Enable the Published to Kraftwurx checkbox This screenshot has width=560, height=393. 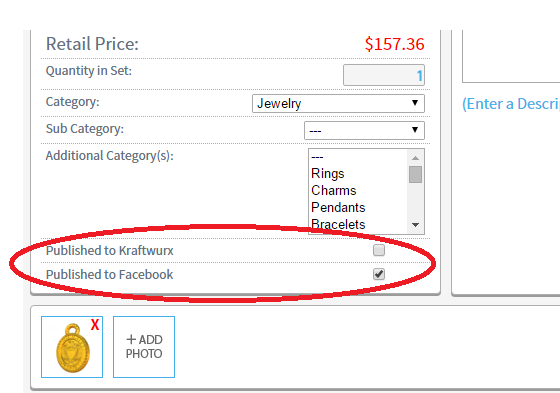pyautogui.click(x=379, y=250)
